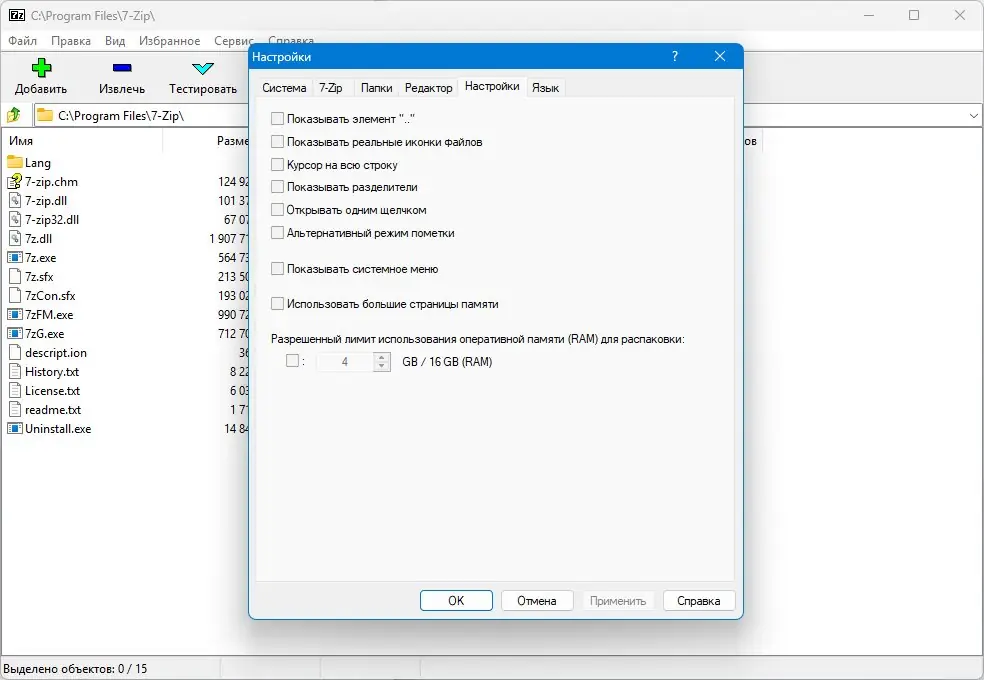The image size is (984, 680).
Task: Click the 7-zip.chm help file icon
Action: pyautogui.click(x=14, y=182)
